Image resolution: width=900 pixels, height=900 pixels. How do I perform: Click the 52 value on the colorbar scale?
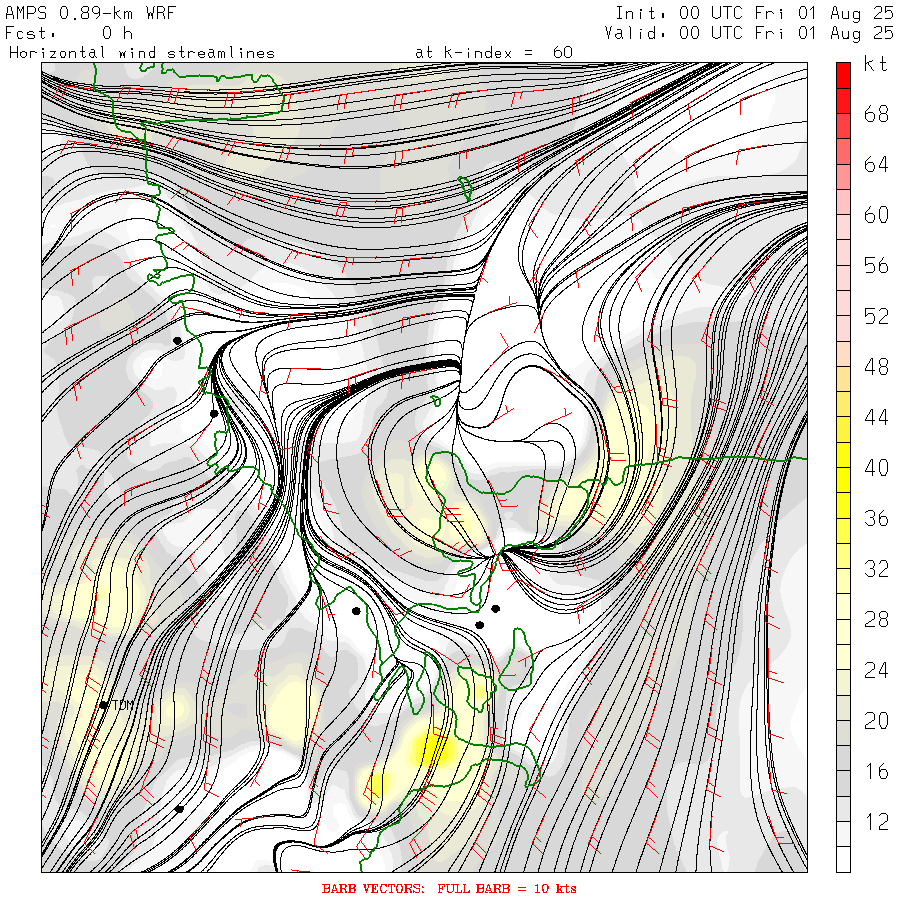(x=876, y=316)
